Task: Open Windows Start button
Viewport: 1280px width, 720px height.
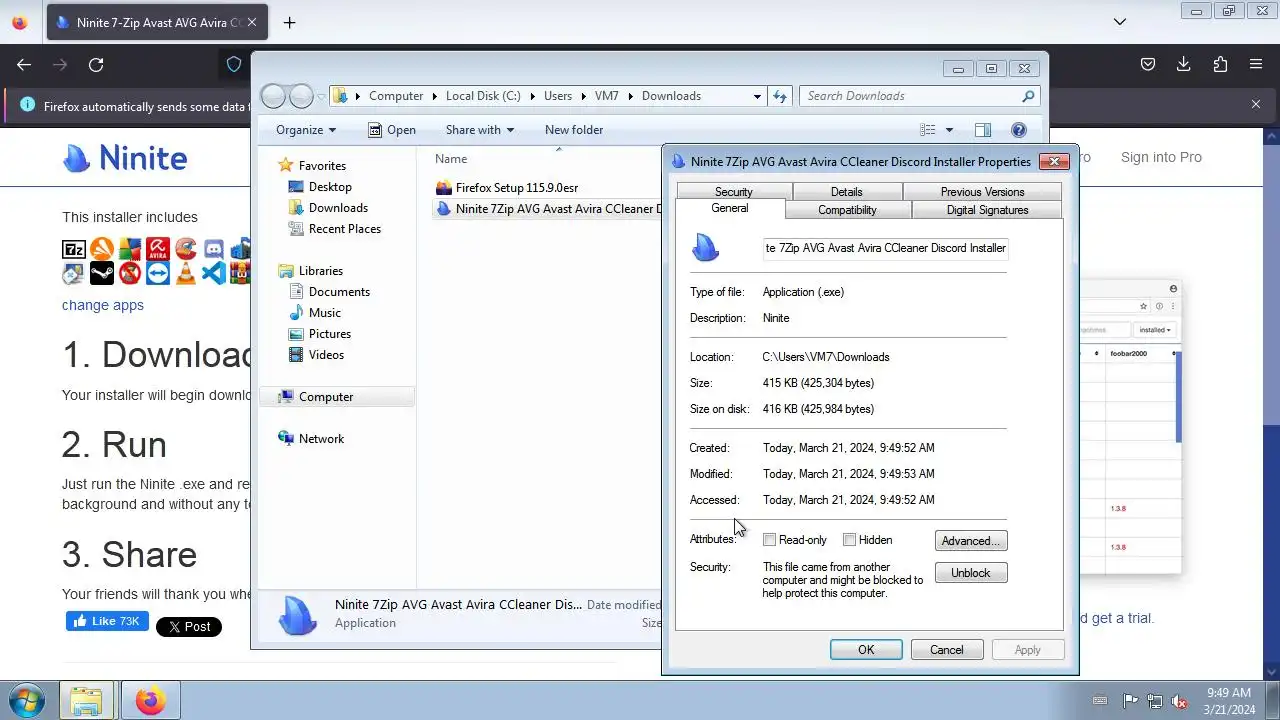Action: tap(27, 700)
